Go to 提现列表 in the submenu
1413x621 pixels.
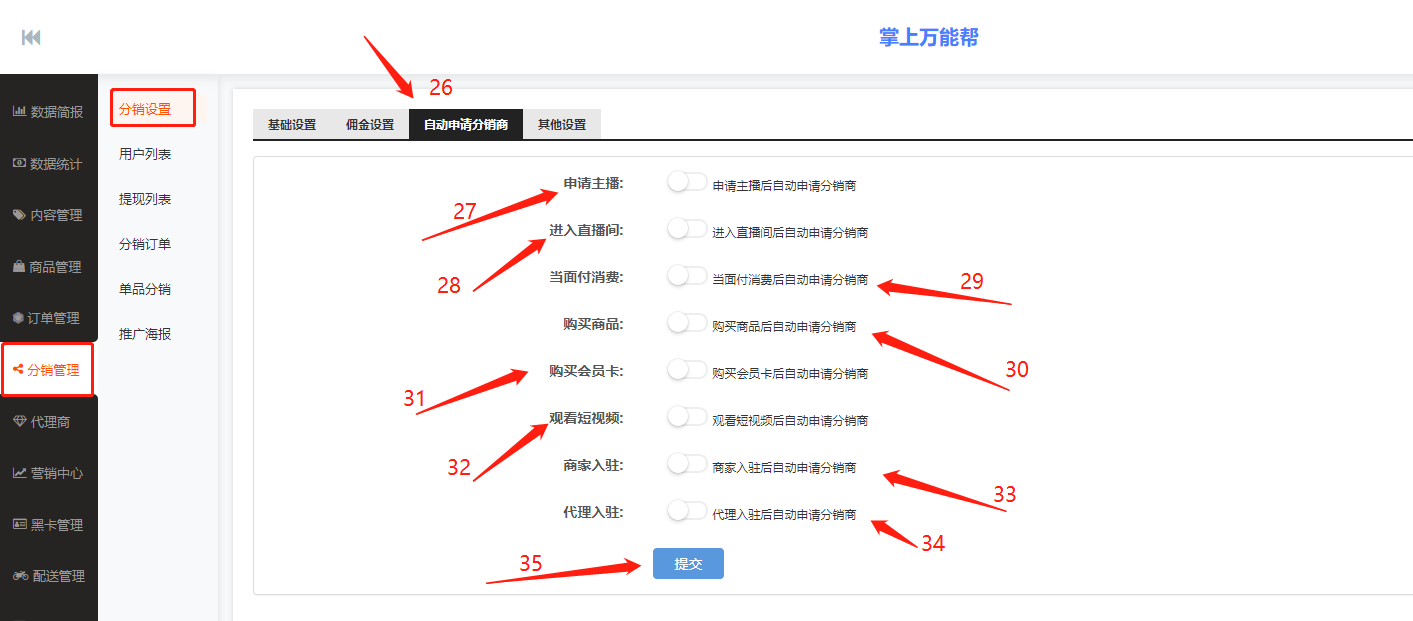click(145, 199)
